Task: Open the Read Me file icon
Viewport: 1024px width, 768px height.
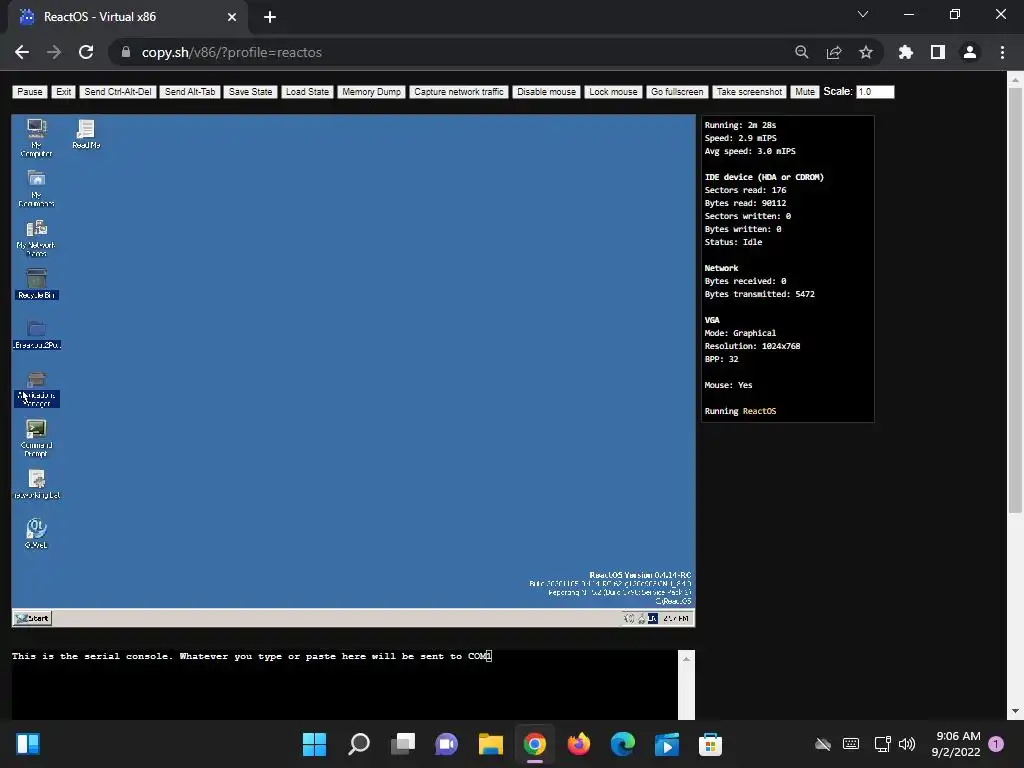Action: pos(86,134)
